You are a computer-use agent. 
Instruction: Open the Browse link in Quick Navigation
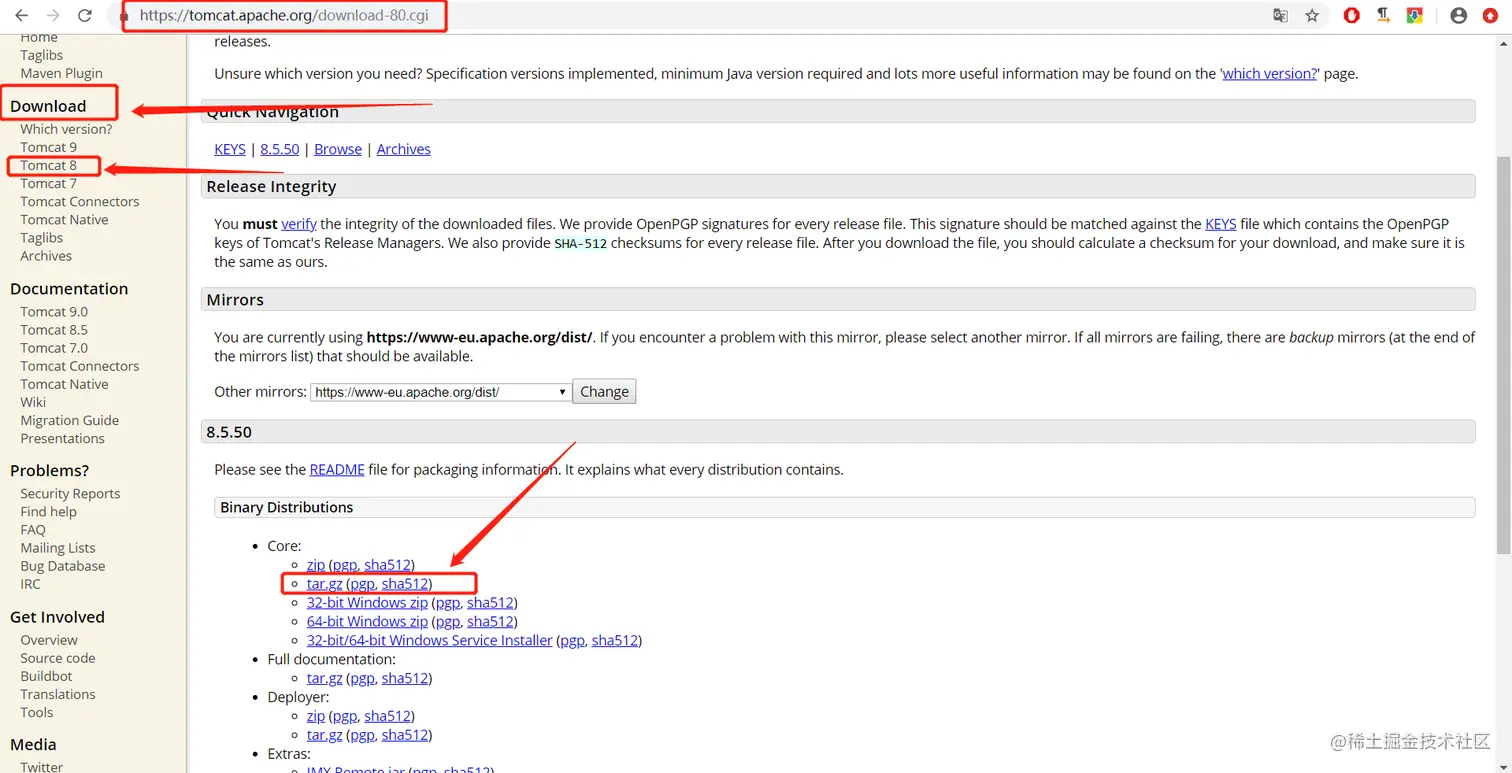coord(338,149)
